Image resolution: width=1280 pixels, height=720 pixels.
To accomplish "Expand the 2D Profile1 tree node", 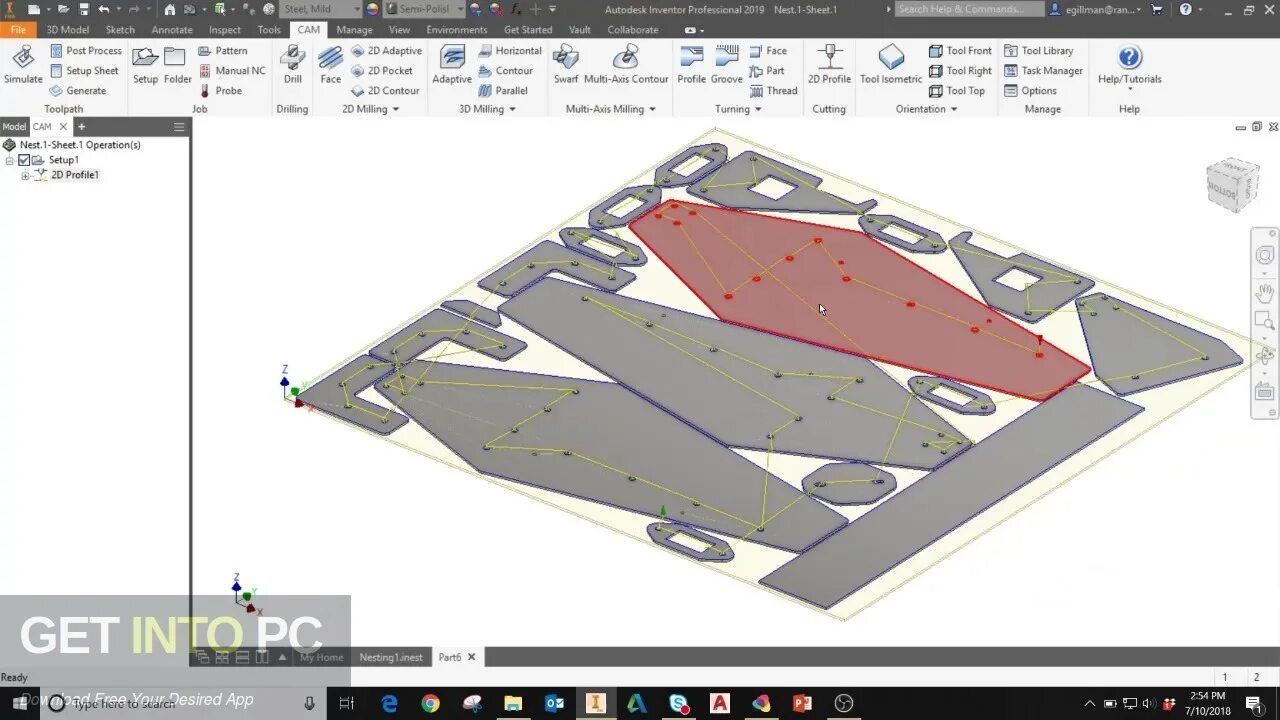I will tap(25, 175).
